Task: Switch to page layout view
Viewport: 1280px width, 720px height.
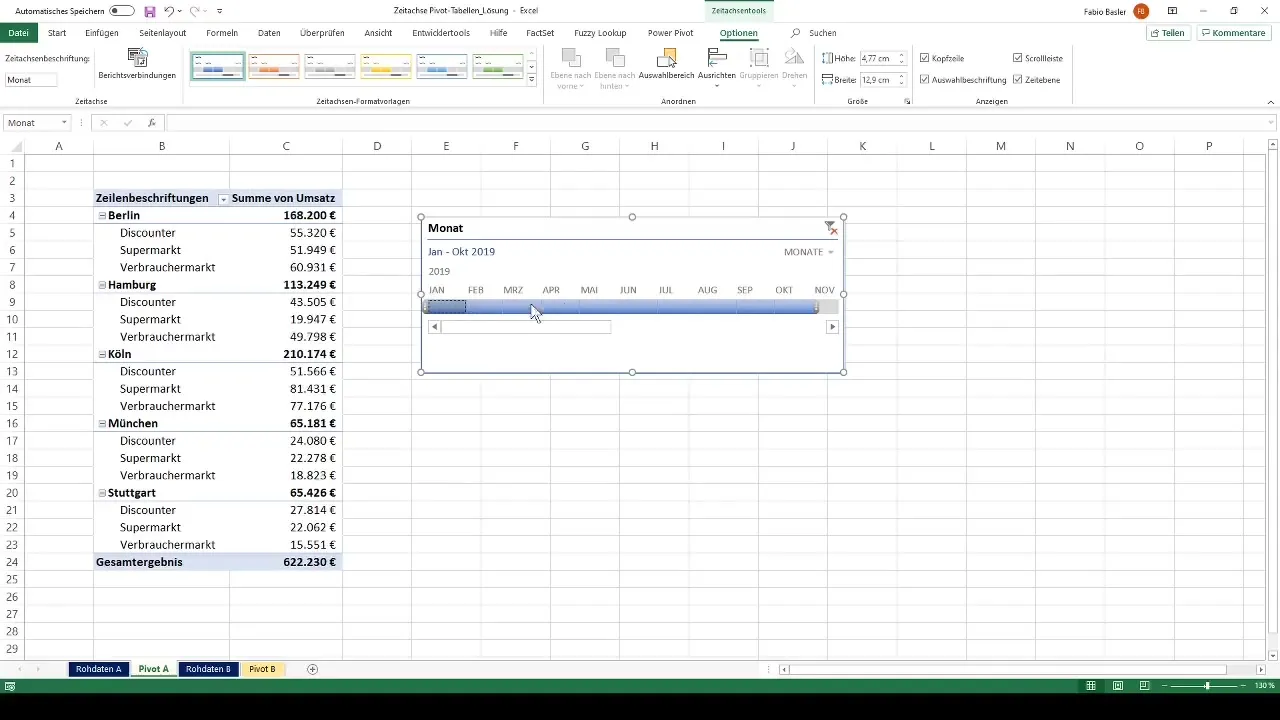Action: coord(1117,686)
